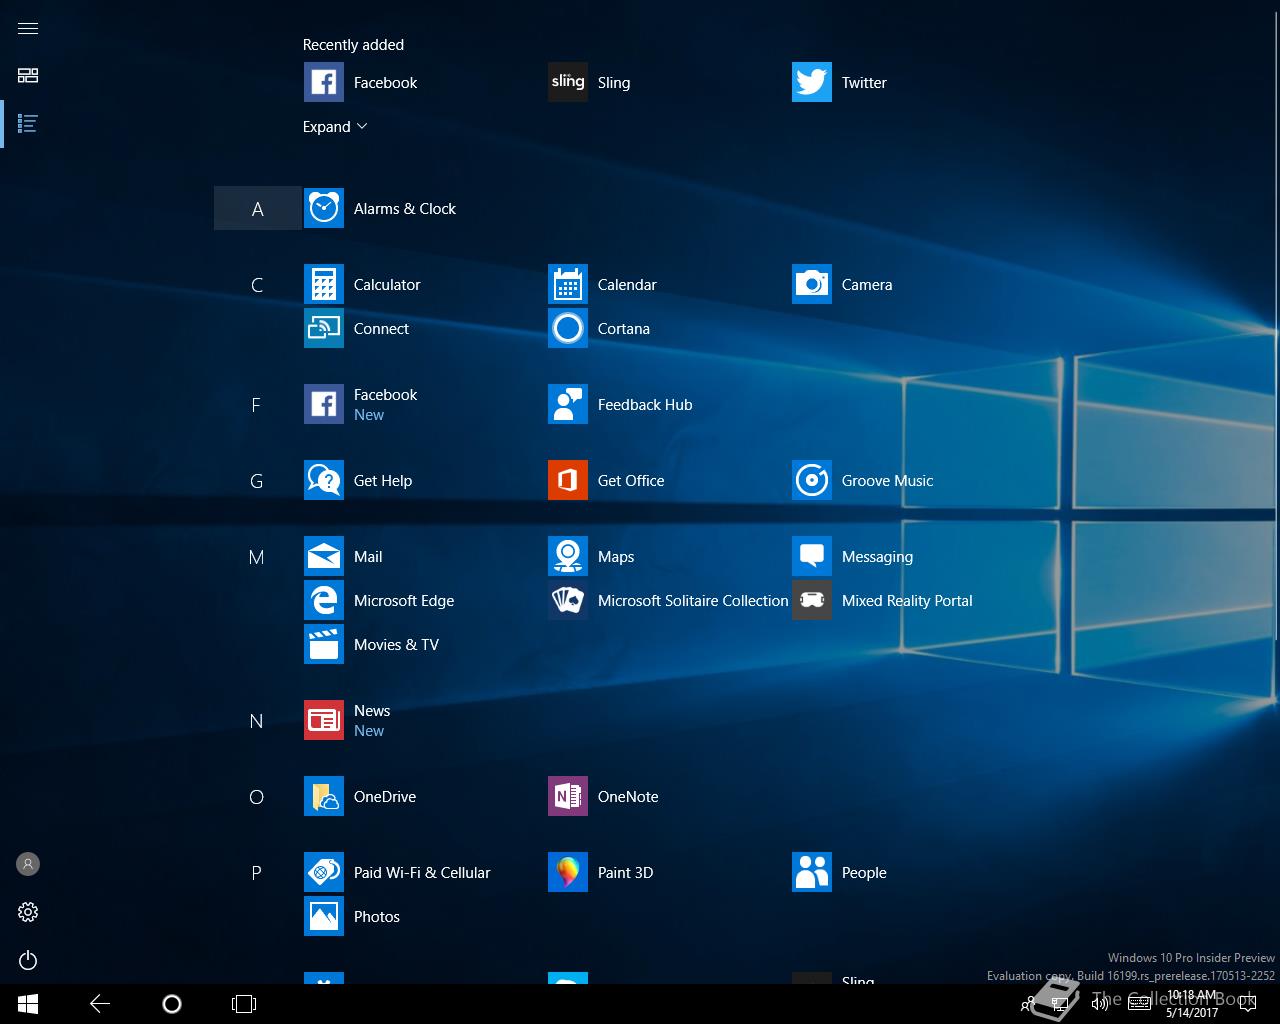Select the letter N group header
Viewport: 1280px width, 1024px height.
257,721
